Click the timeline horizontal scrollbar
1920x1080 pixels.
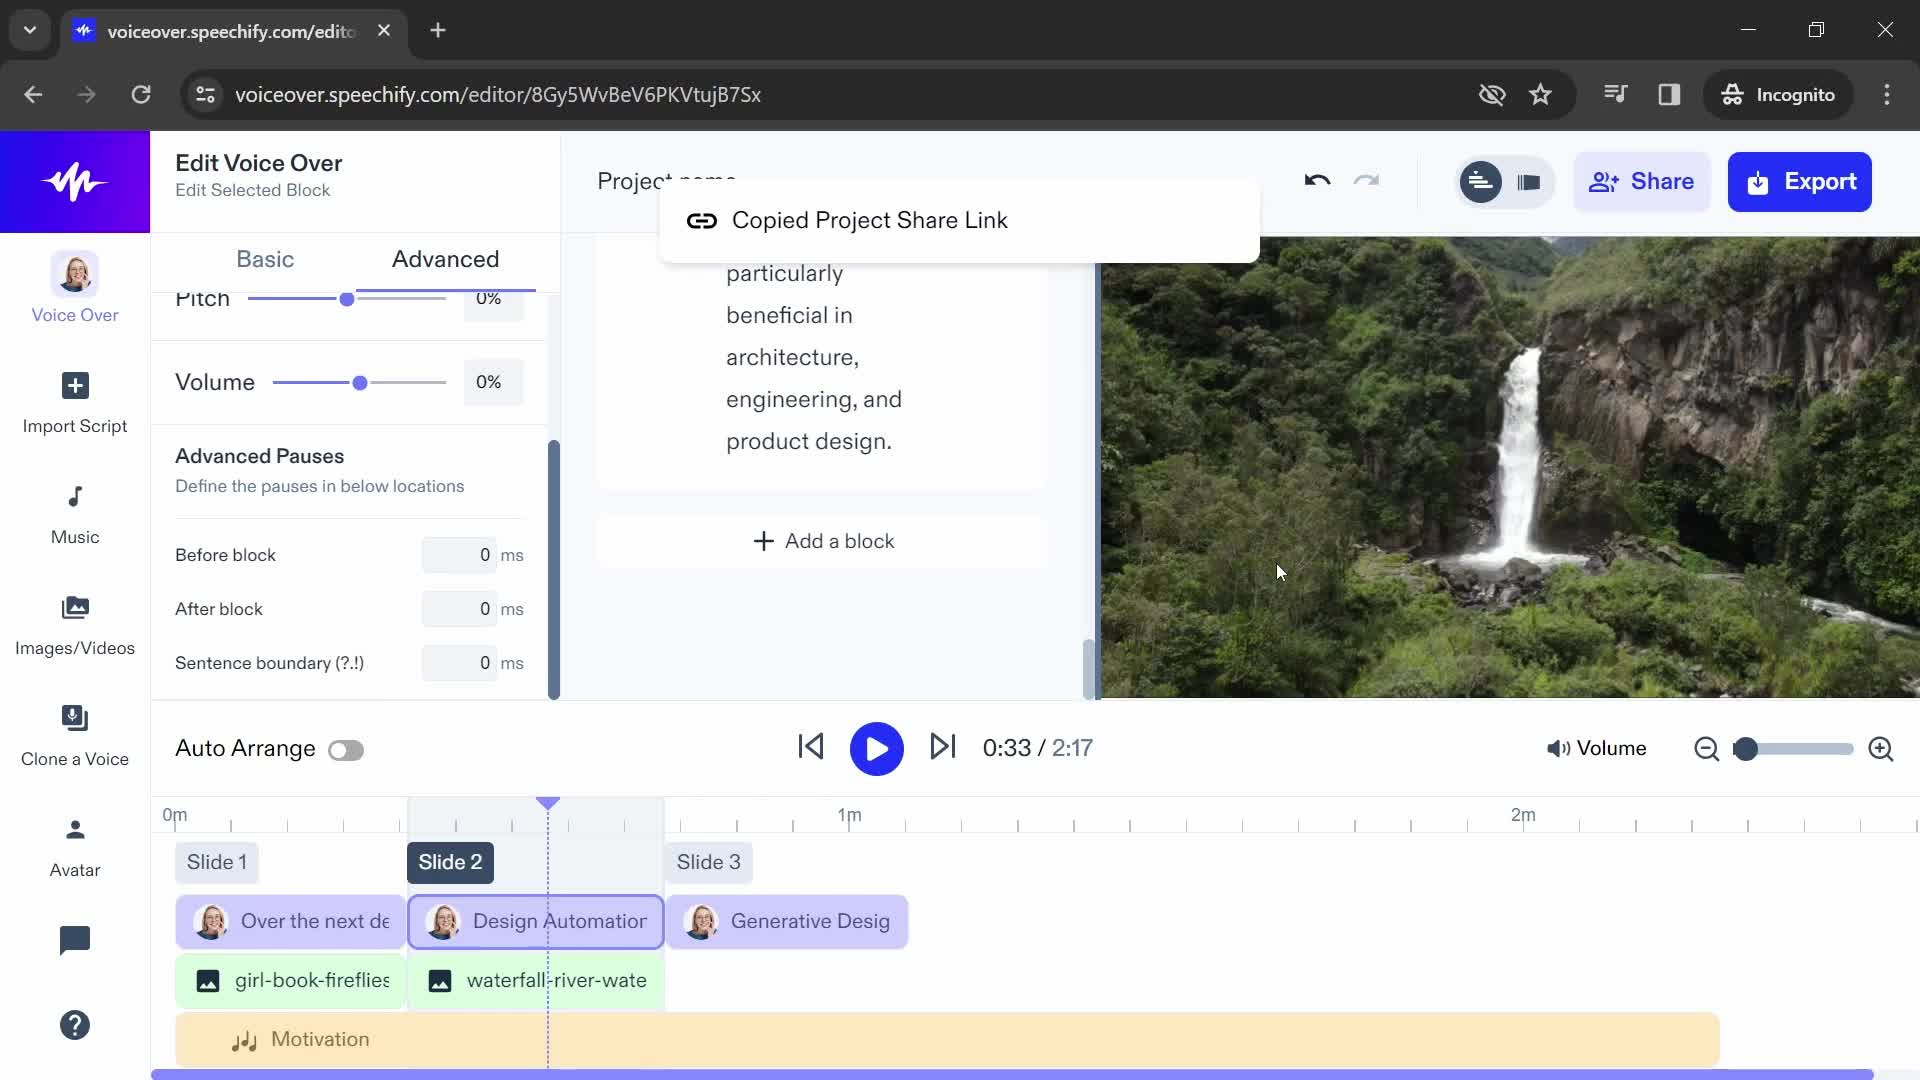[x=1012, y=1075]
